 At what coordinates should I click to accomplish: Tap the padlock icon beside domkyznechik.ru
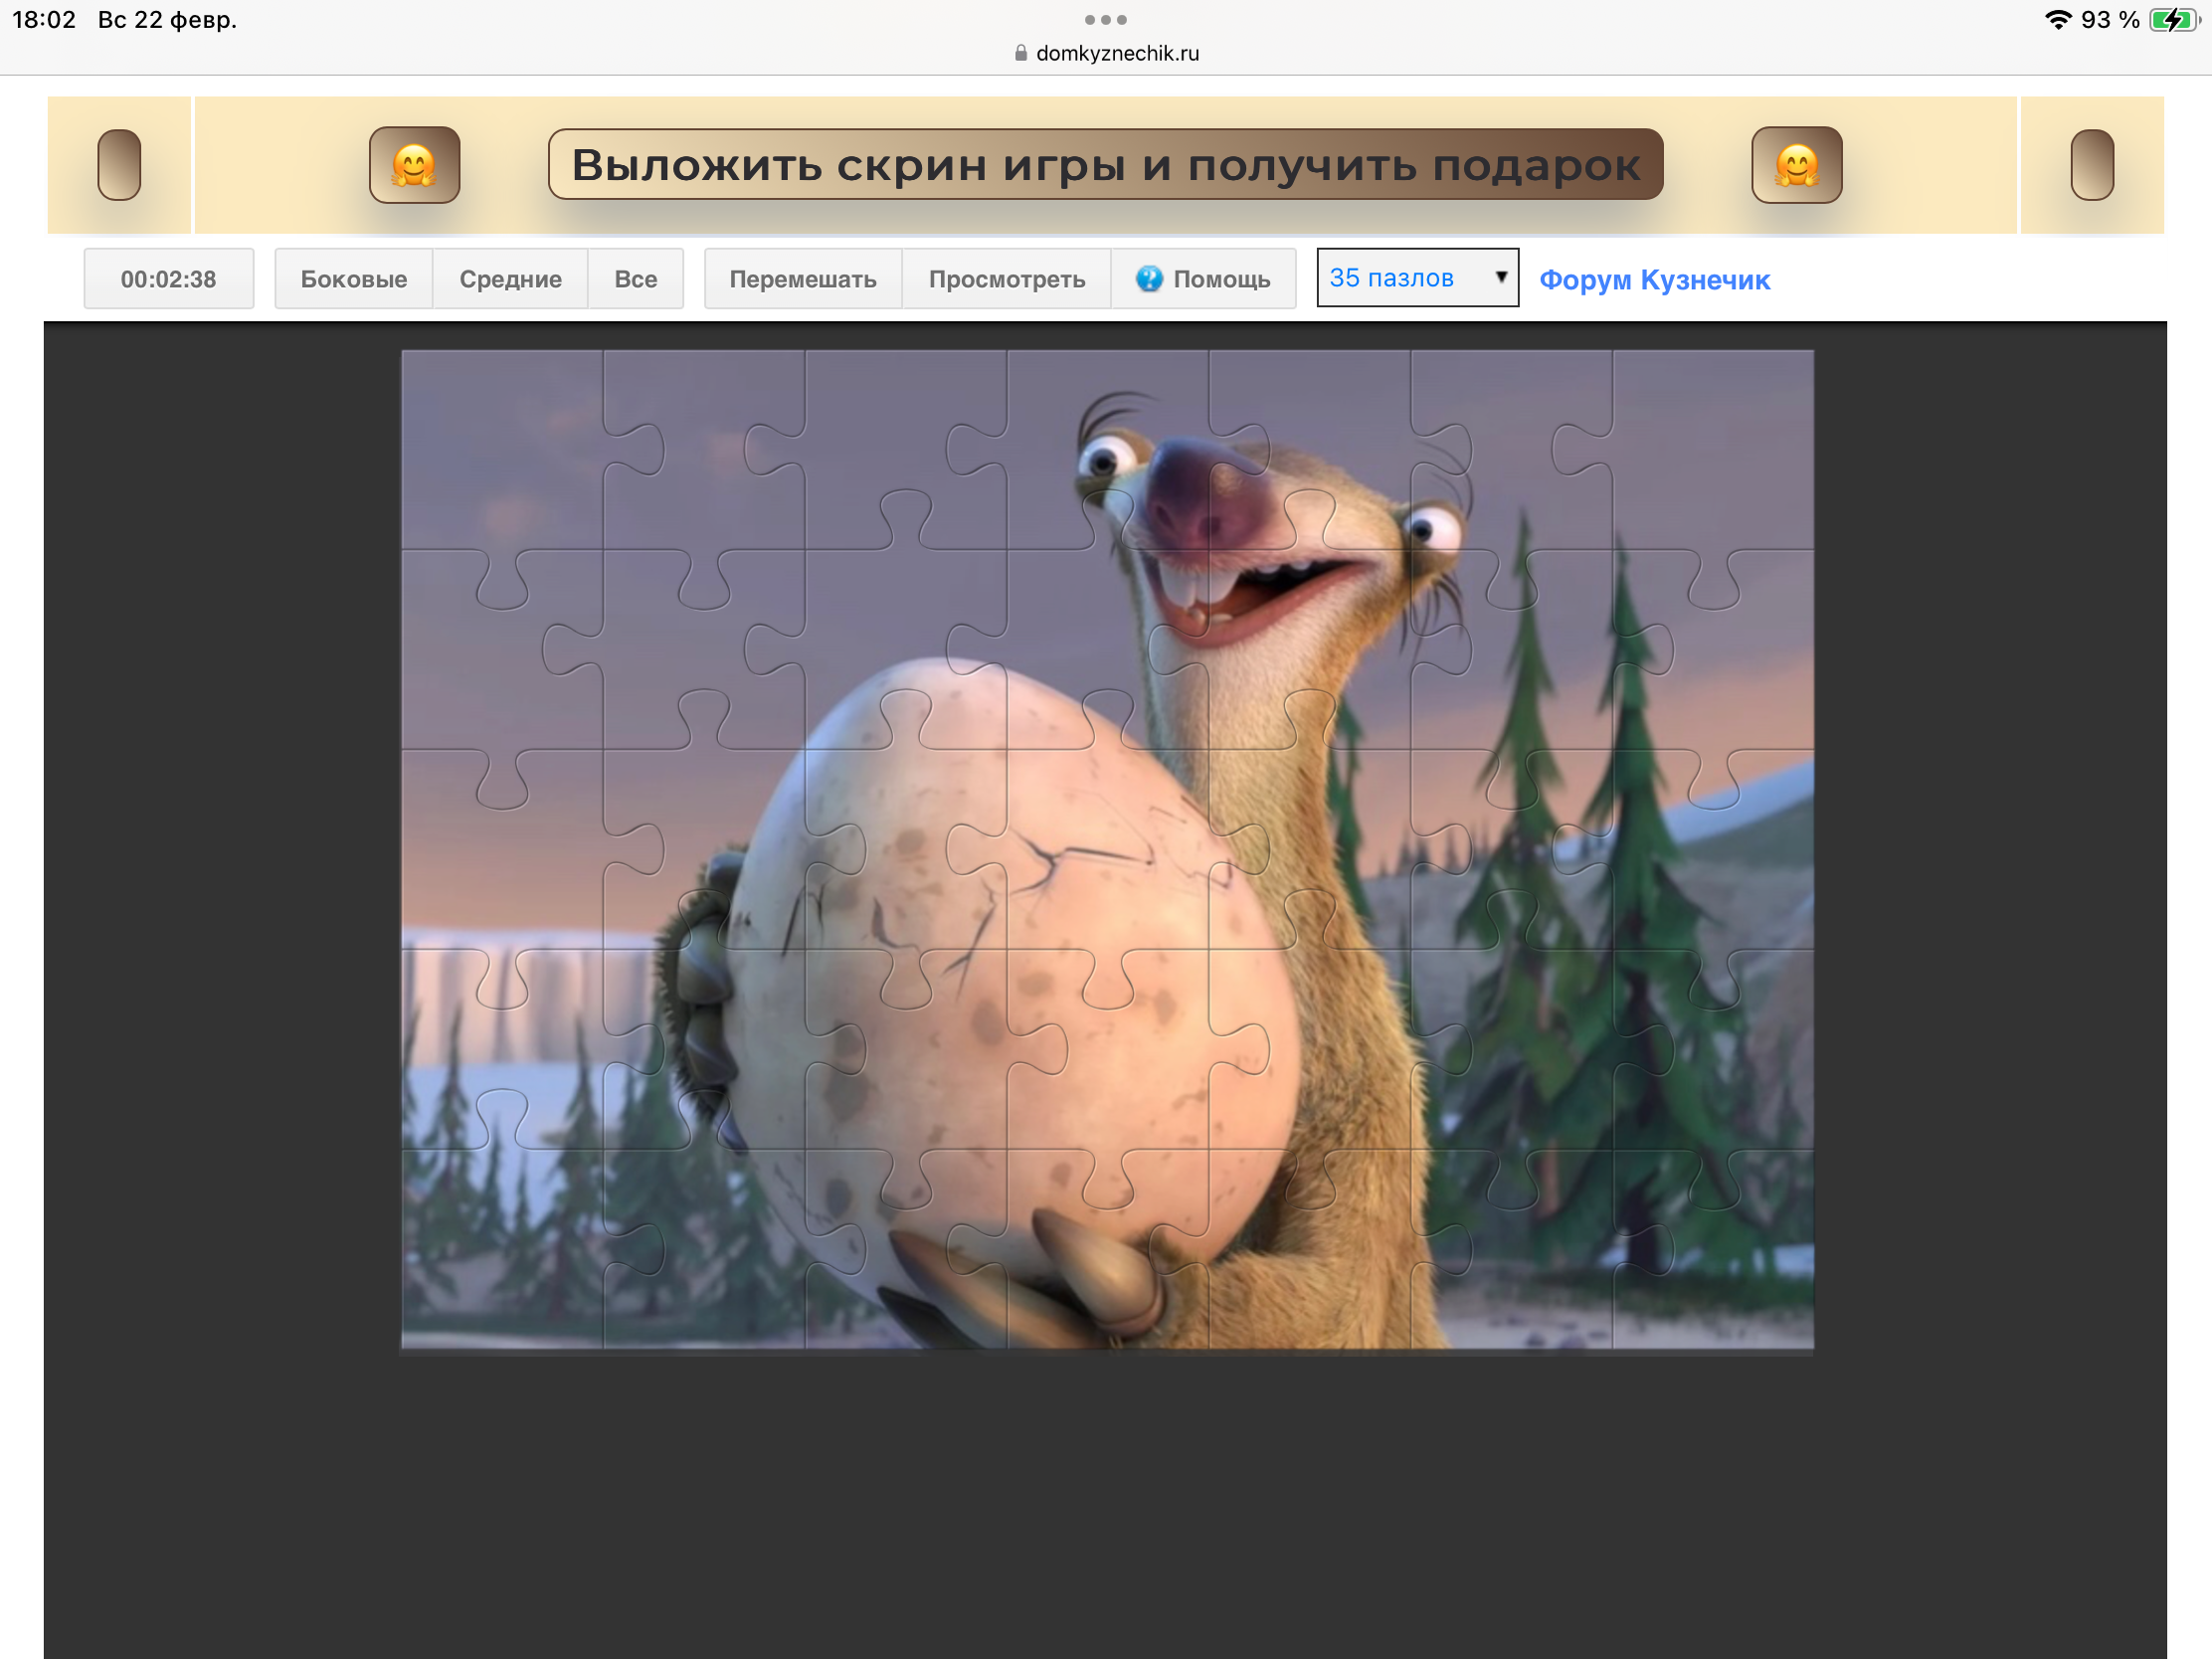(x=1020, y=53)
